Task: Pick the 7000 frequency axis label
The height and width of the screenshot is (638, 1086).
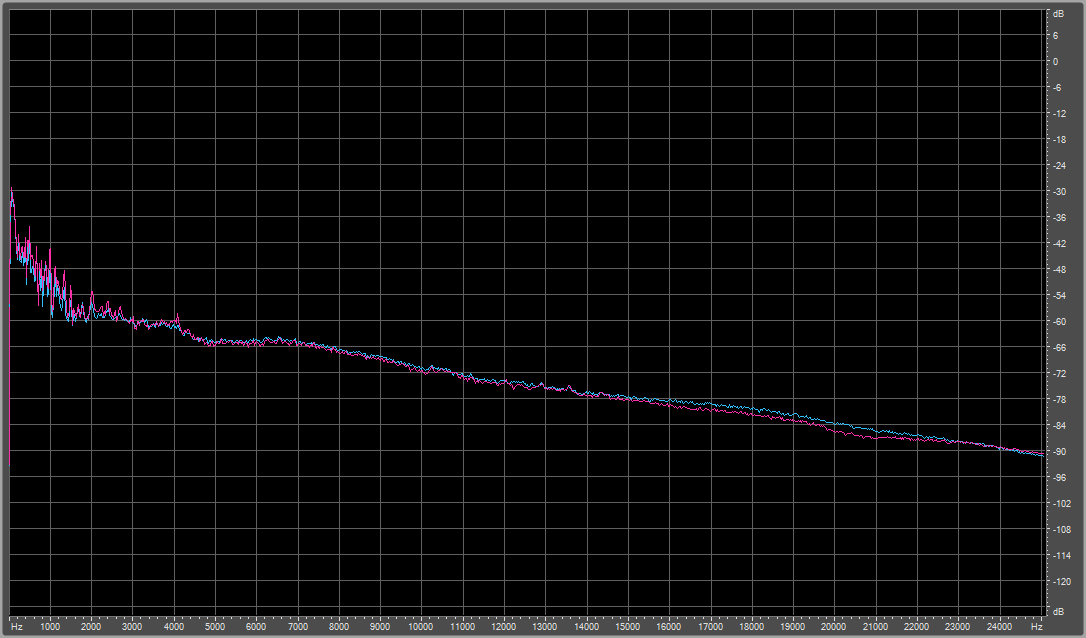Action: [298, 626]
